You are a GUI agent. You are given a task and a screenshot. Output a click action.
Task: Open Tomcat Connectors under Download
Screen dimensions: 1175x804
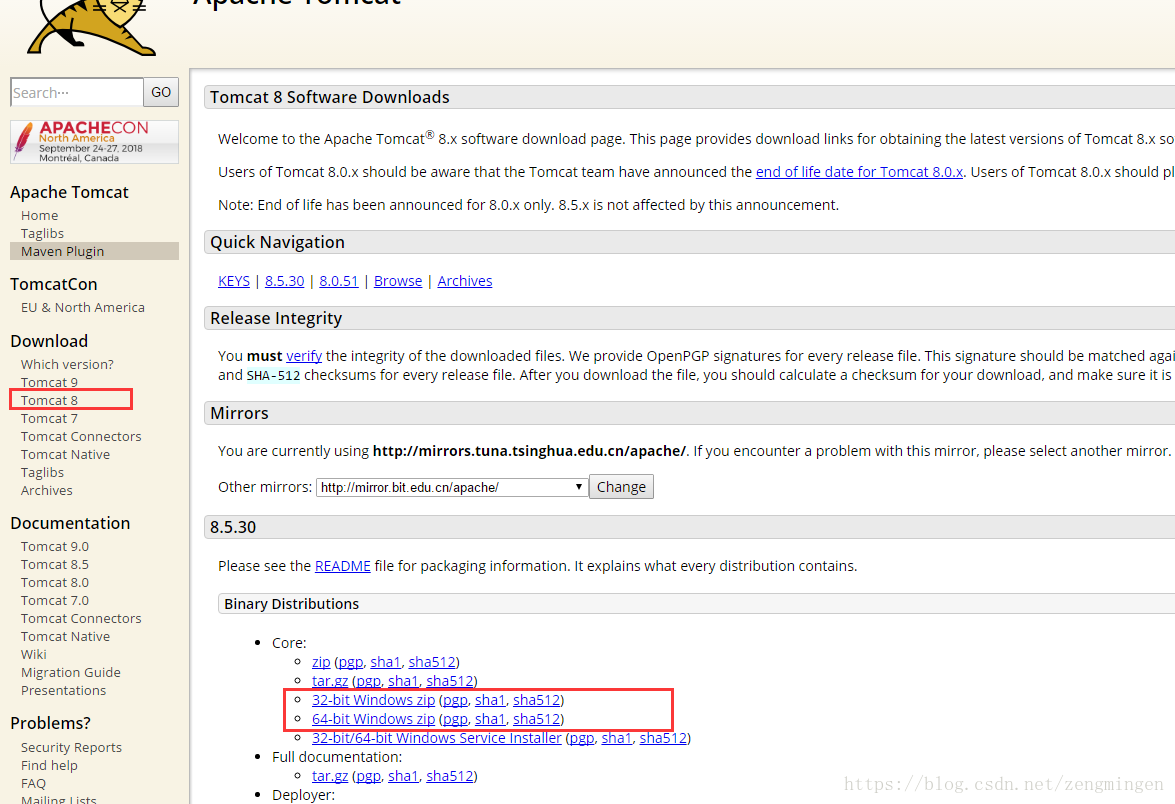81,437
